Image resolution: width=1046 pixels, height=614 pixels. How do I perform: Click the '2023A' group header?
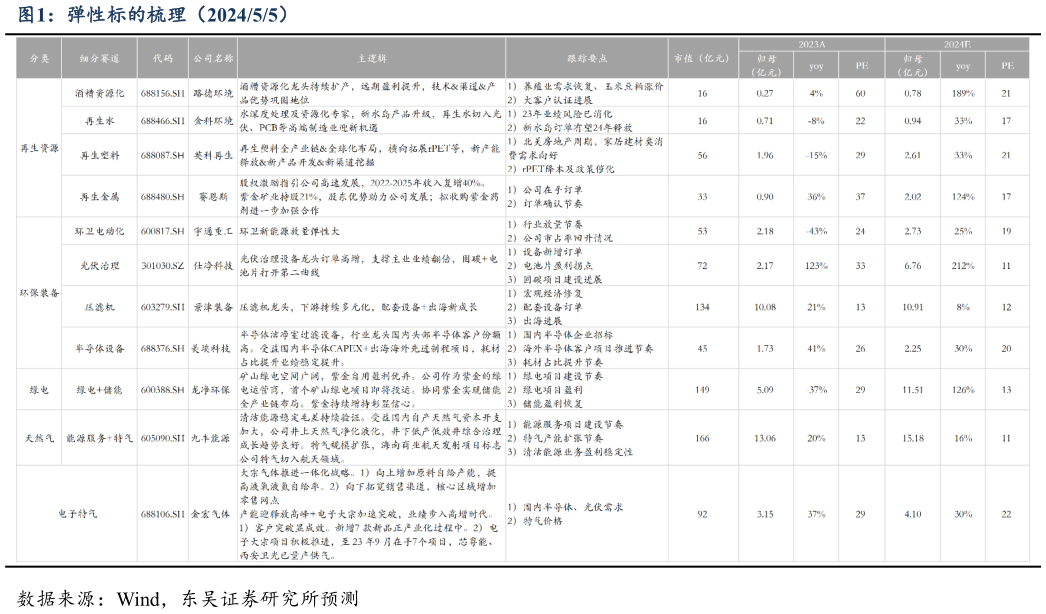812,44
